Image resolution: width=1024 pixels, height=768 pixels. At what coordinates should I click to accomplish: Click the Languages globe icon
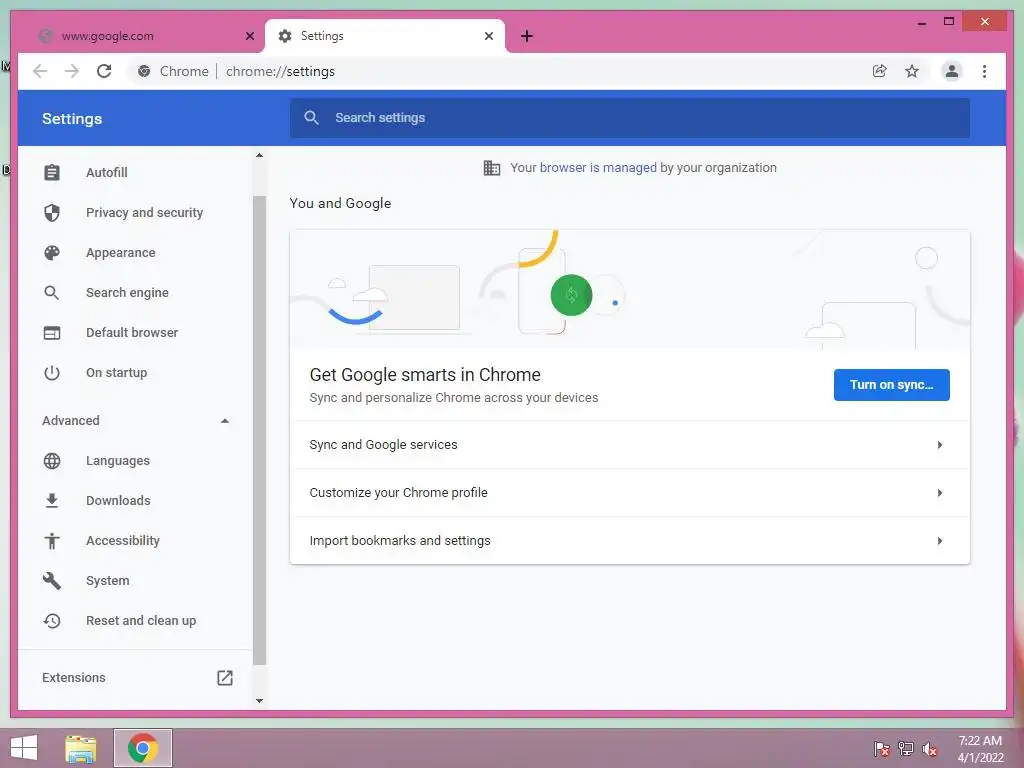[52, 460]
